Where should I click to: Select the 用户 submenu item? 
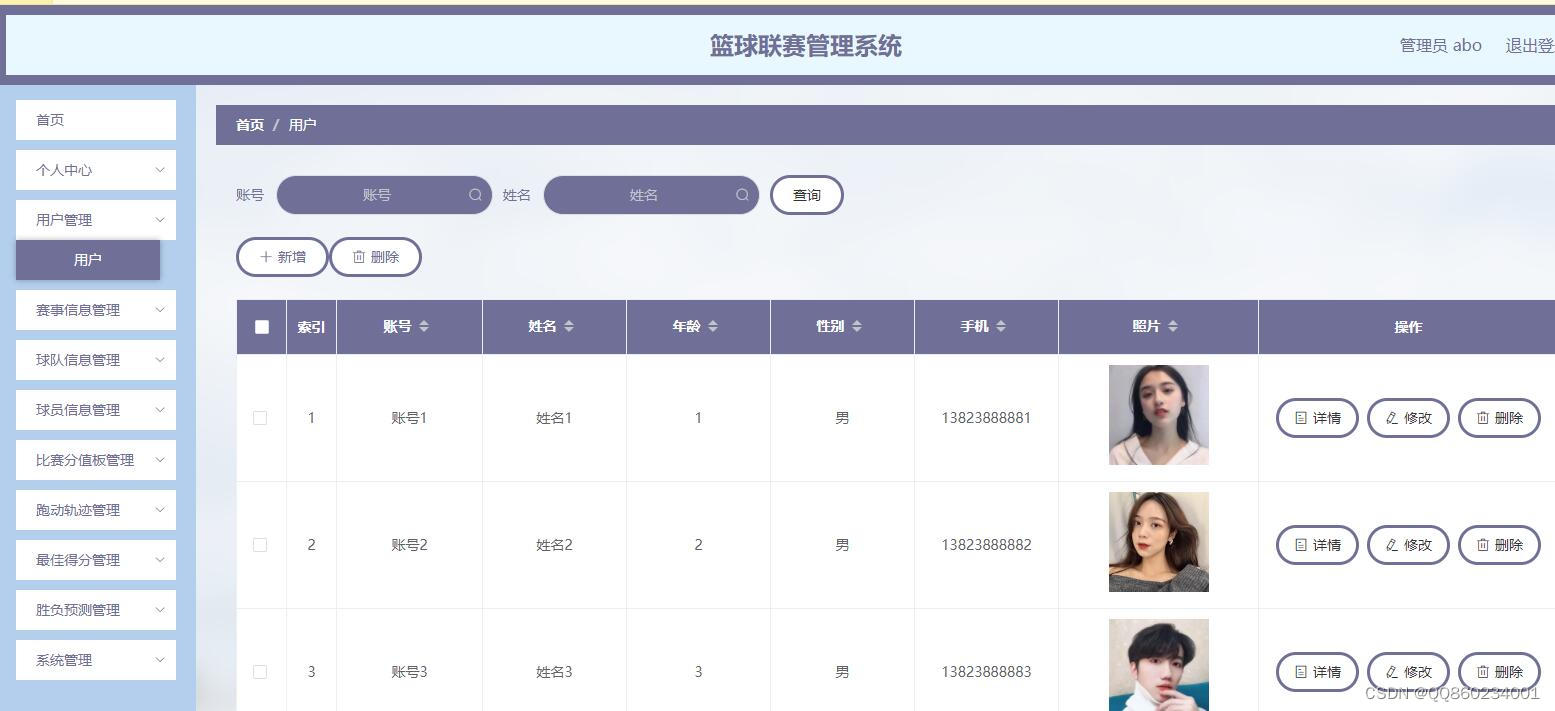pyautogui.click(x=88, y=260)
